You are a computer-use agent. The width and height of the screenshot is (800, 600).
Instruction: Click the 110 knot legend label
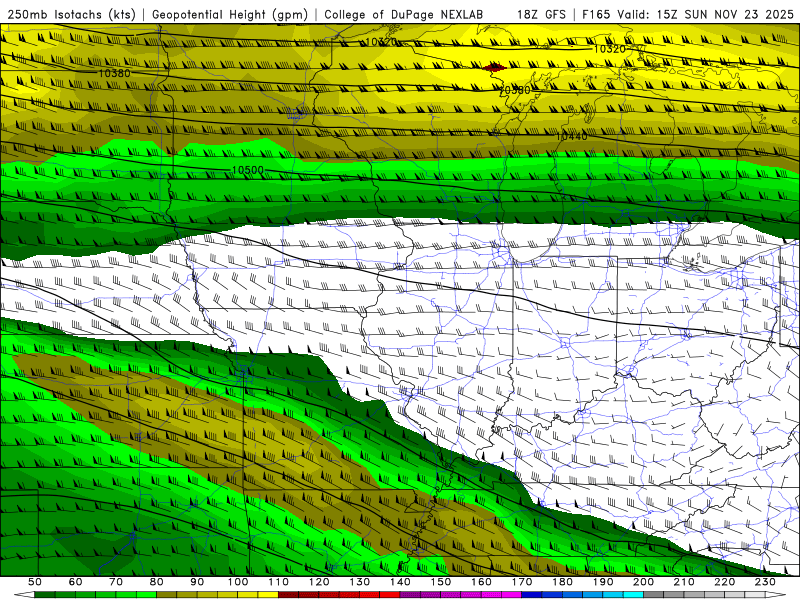coord(279,582)
